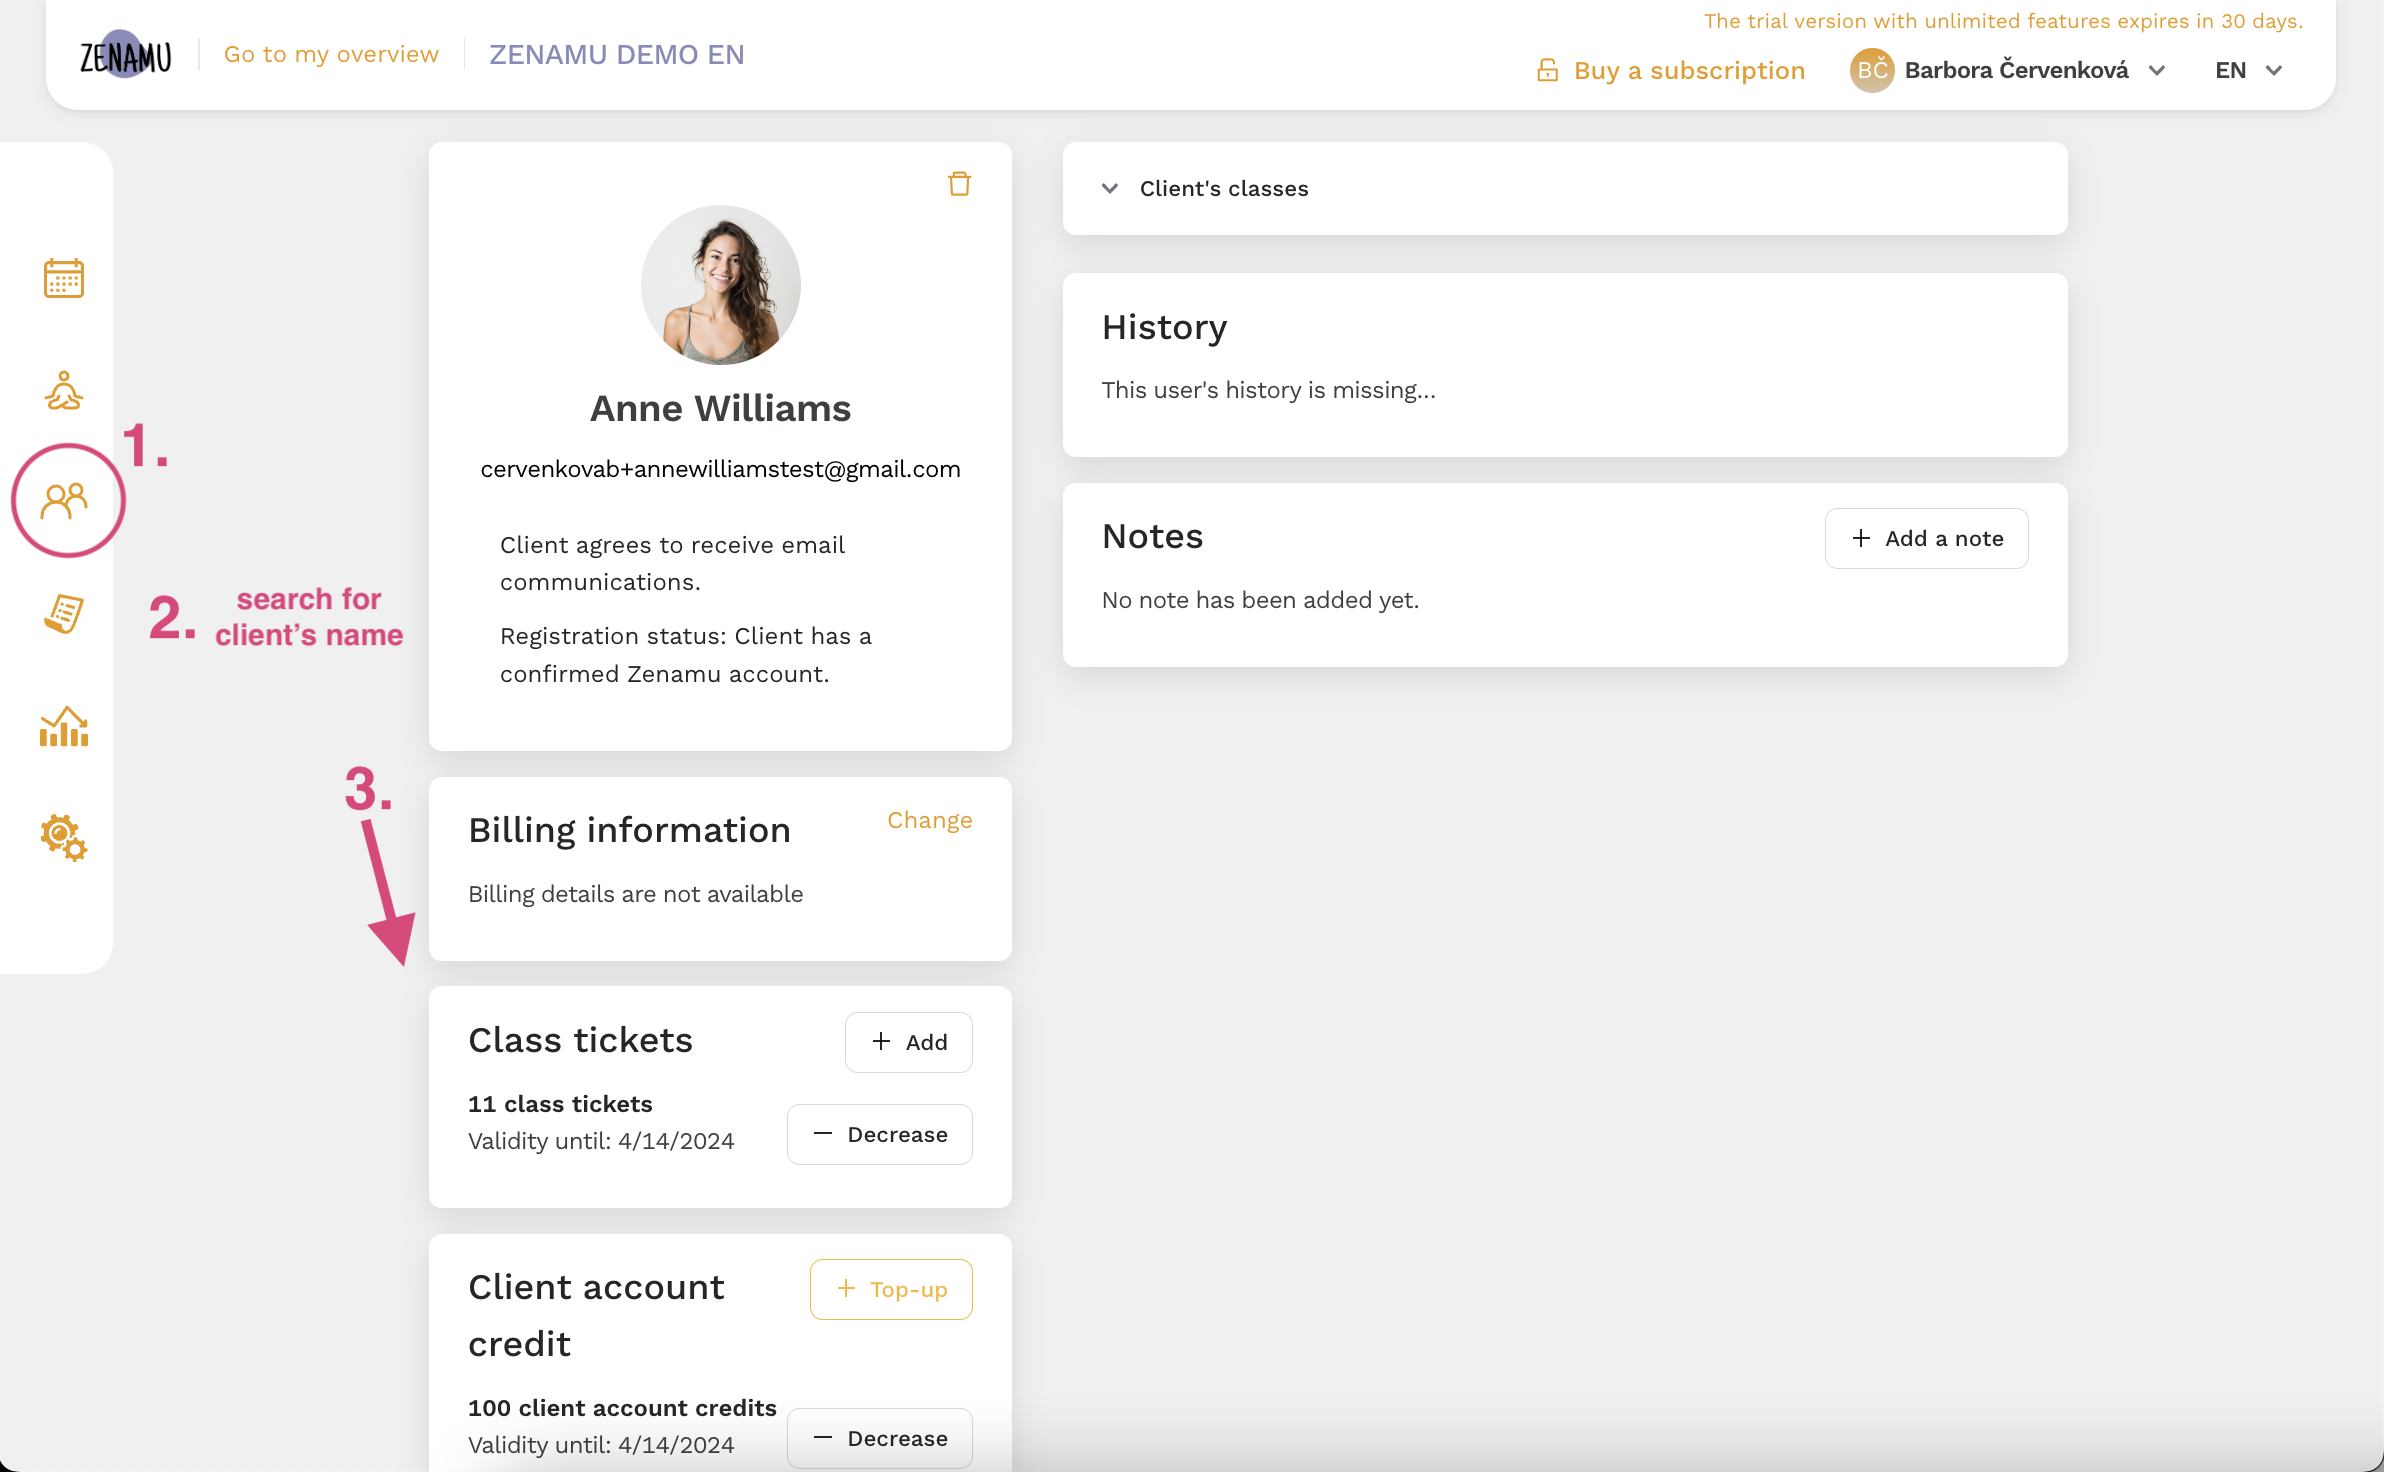Click the ZENAMU logo icon
The image size is (2384, 1472).
point(129,53)
